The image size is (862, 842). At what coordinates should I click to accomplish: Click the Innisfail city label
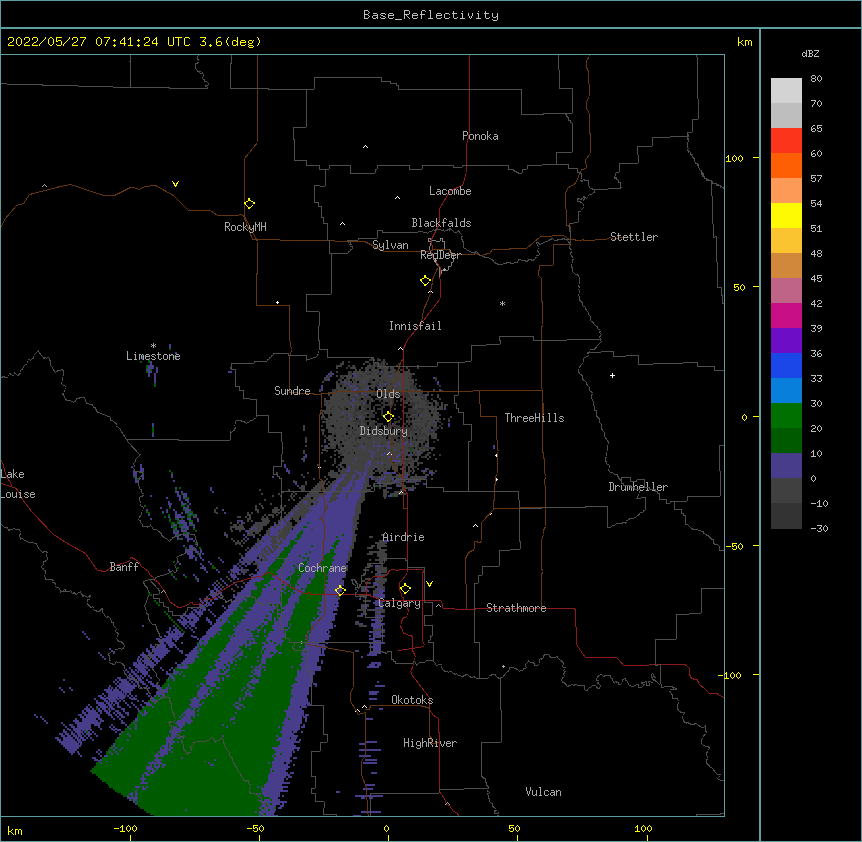coord(415,326)
